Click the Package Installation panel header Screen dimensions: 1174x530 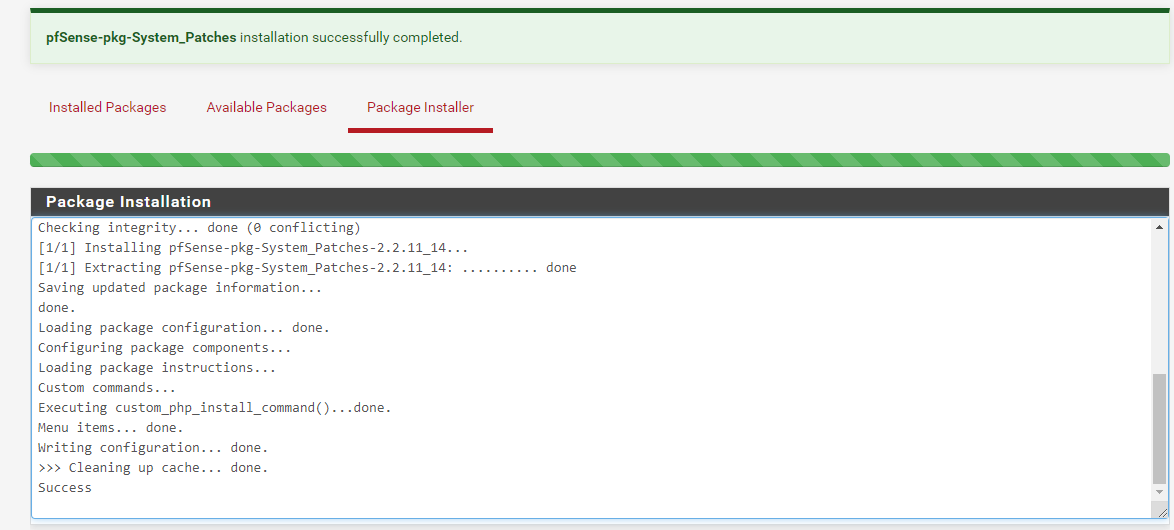click(599, 201)
